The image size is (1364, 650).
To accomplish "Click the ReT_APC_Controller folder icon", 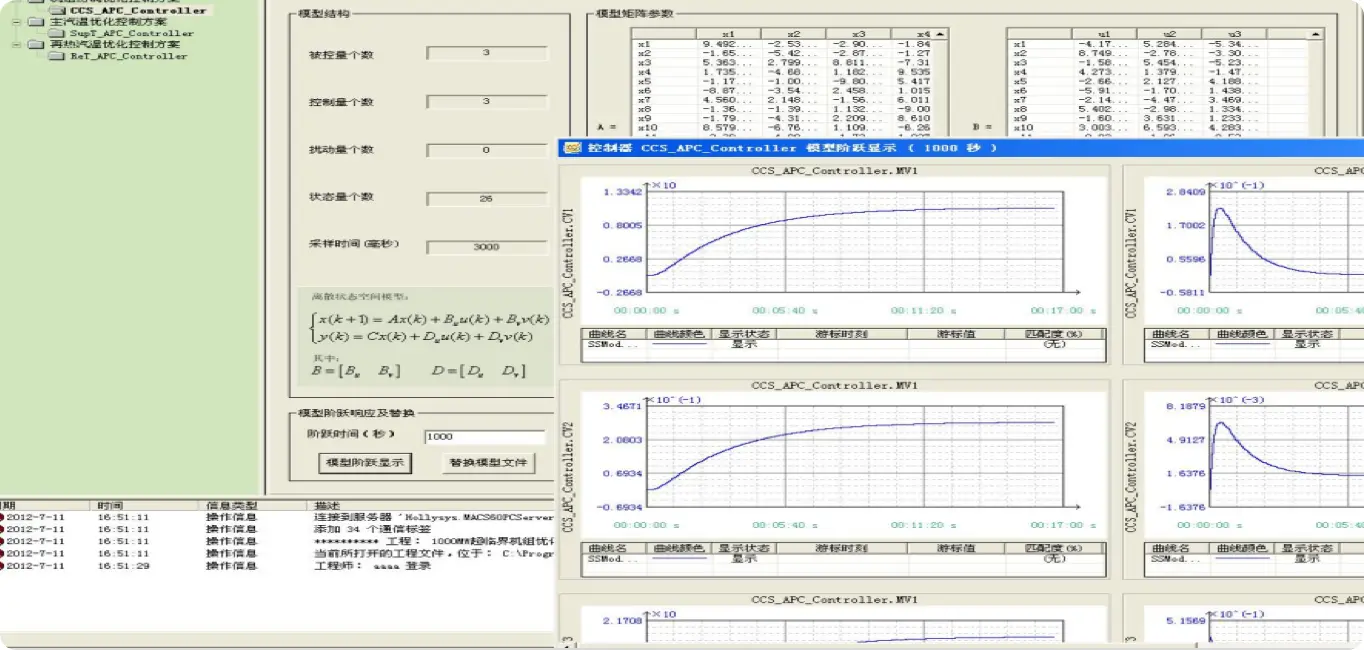I will tap(58, 56).
